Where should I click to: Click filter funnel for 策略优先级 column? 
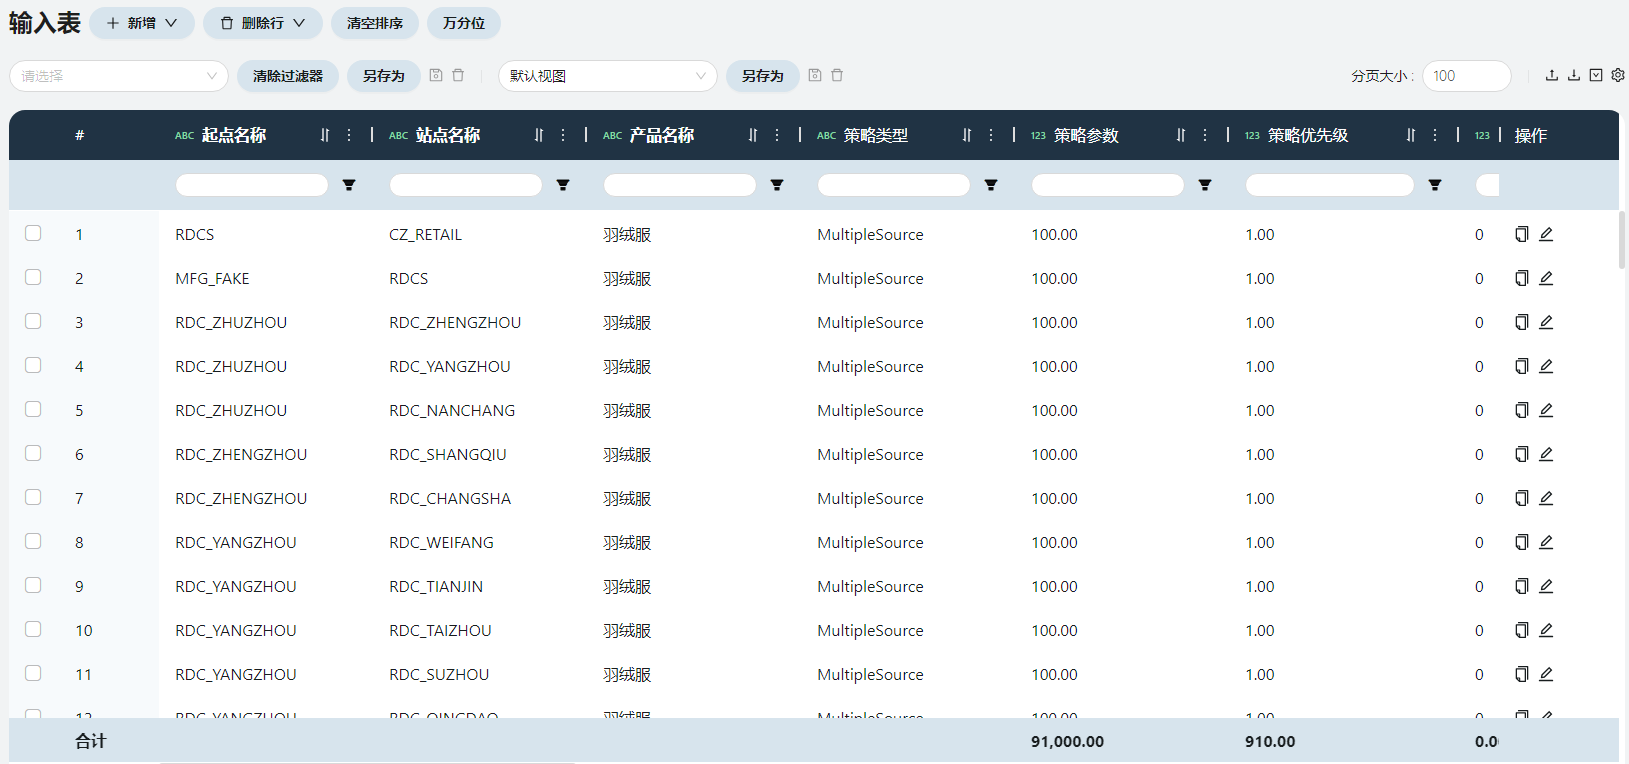tap(1435, 185)
